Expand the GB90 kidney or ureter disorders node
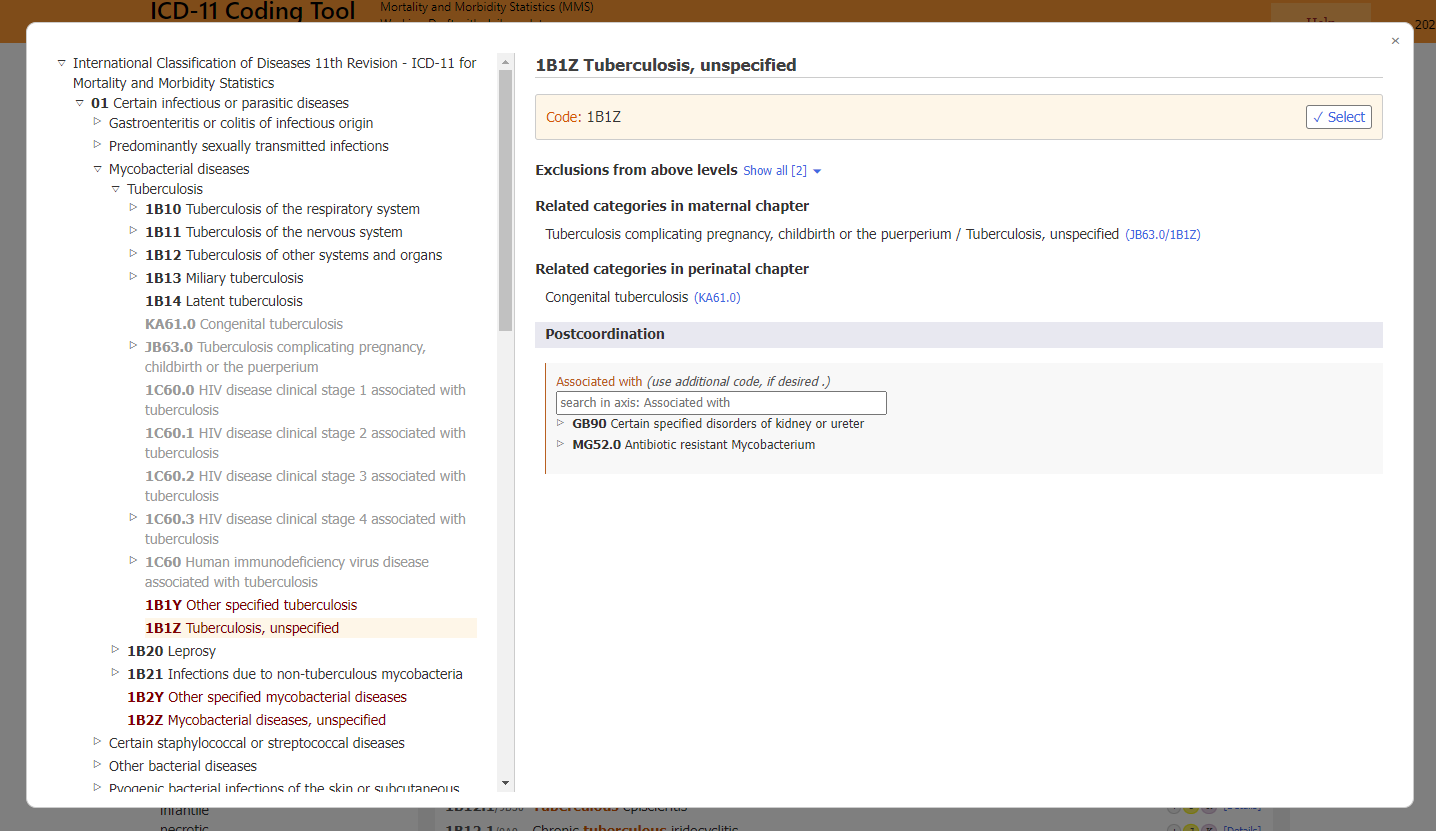 point(560,423)
